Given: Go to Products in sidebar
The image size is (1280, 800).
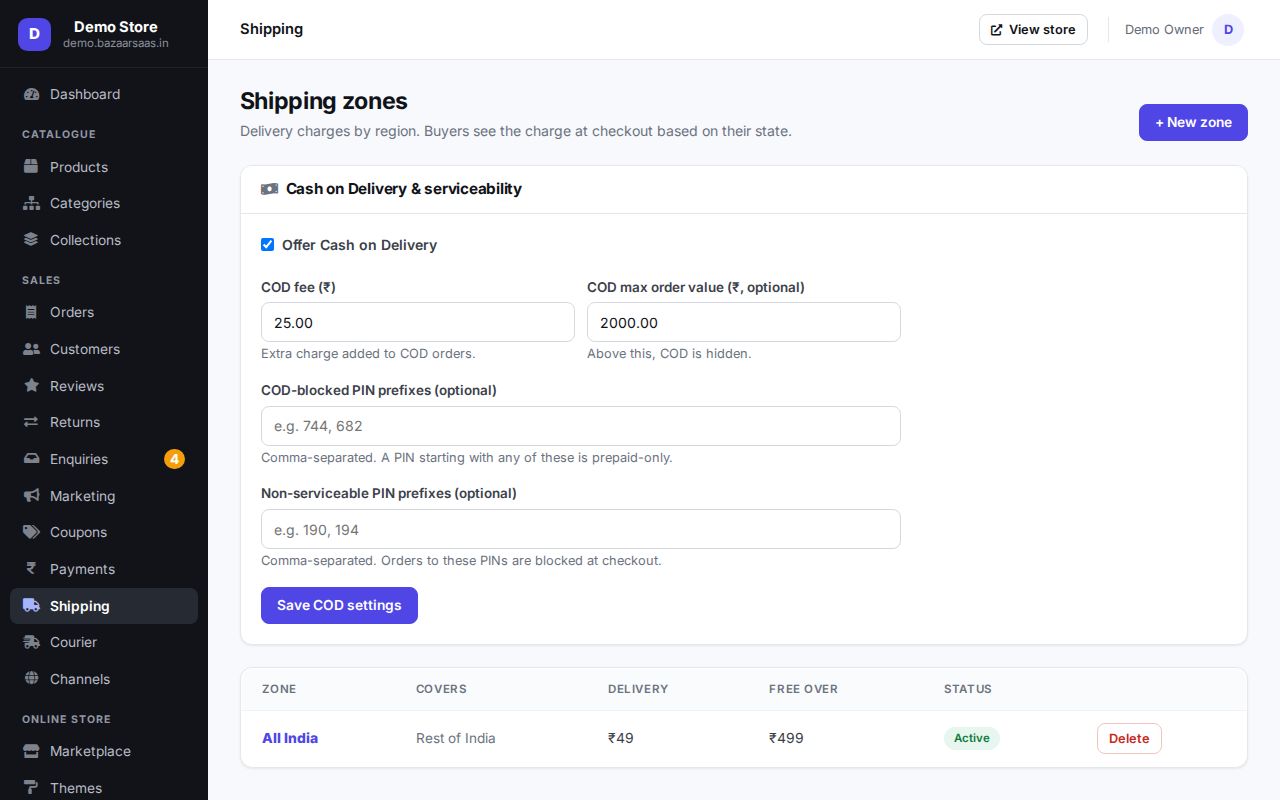Looking at the screenshot, I should [104, 167].
